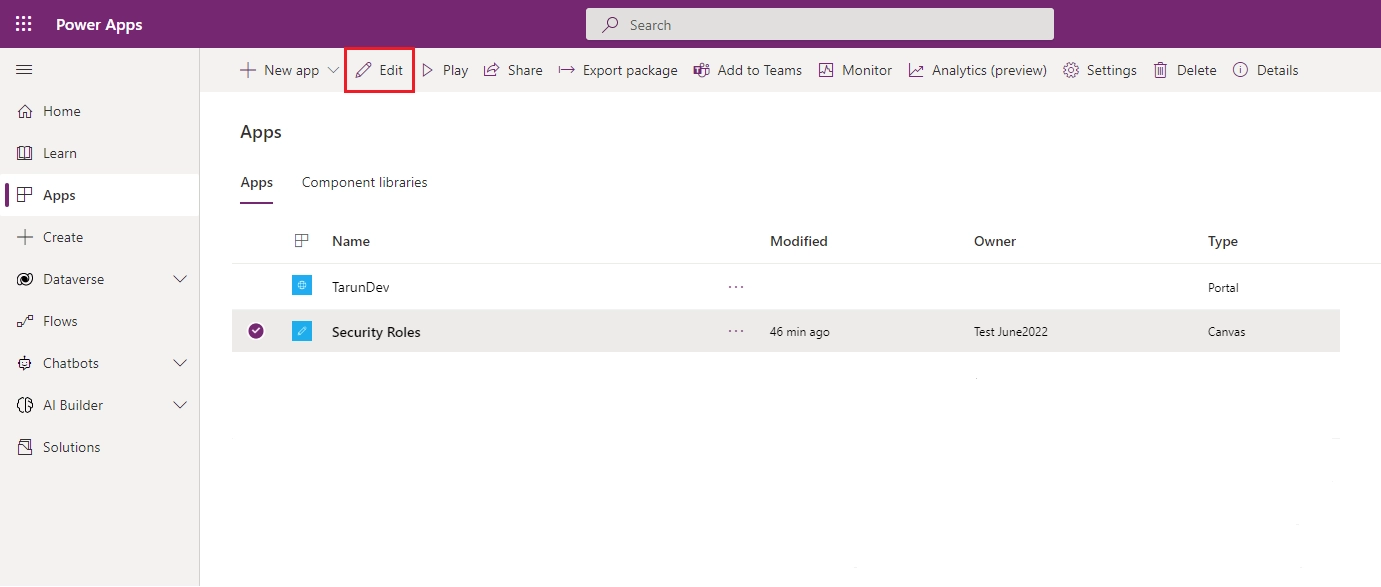Open more options for Security Roles
1381x587 pixels.
736,331
